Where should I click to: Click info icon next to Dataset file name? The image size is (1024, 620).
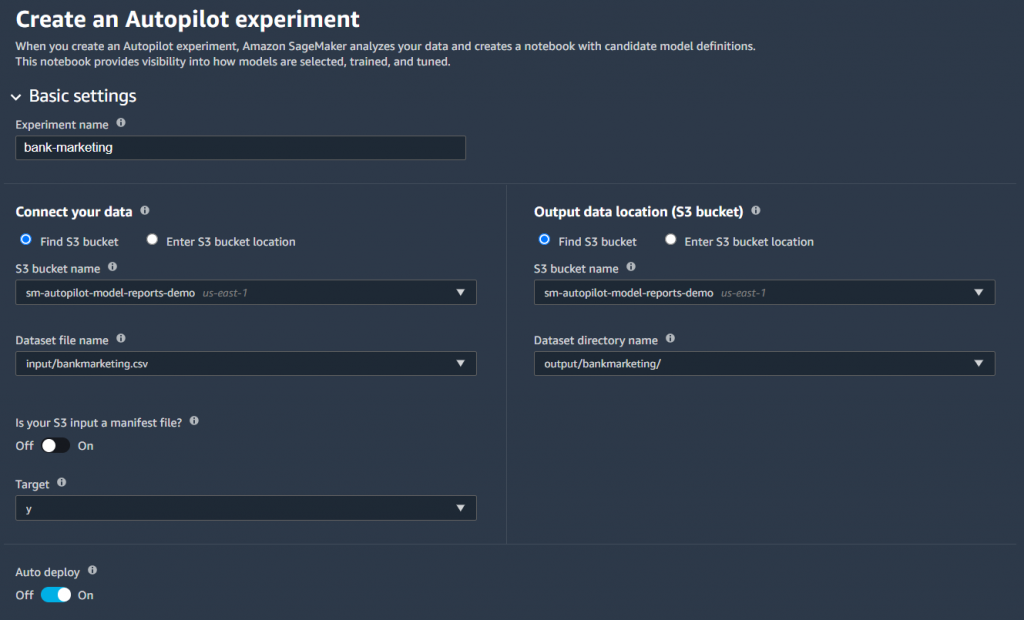click(x=121, y=340)
